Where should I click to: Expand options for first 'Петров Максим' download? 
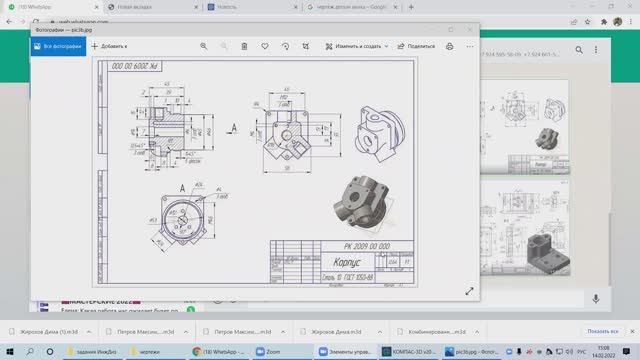[x=186, y=332]
